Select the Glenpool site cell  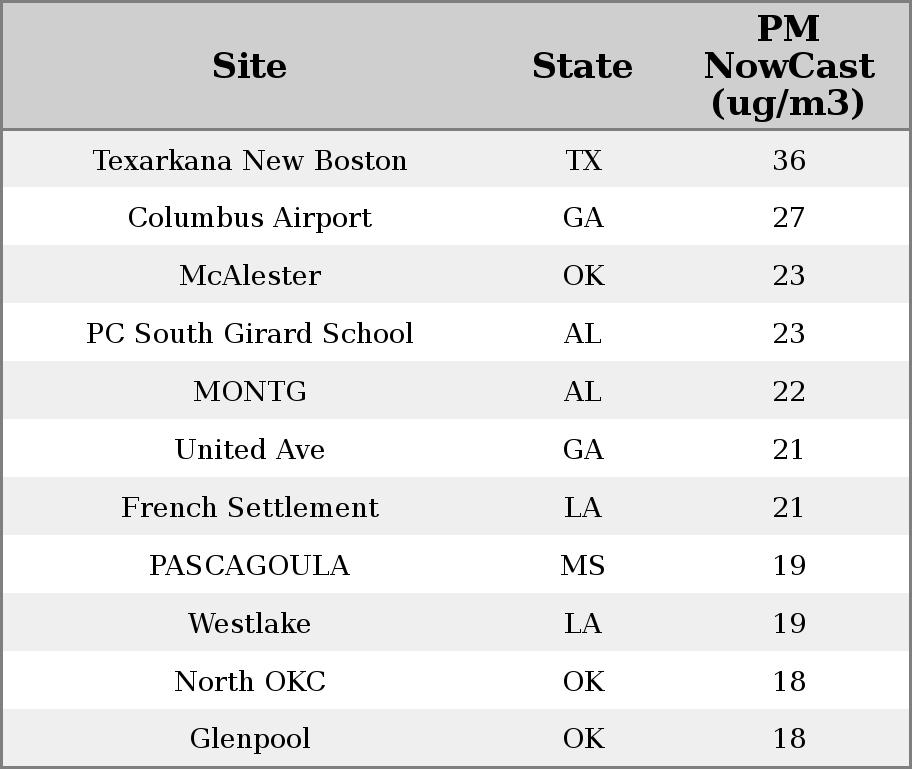pyautogui.click(x=250, y=739)
